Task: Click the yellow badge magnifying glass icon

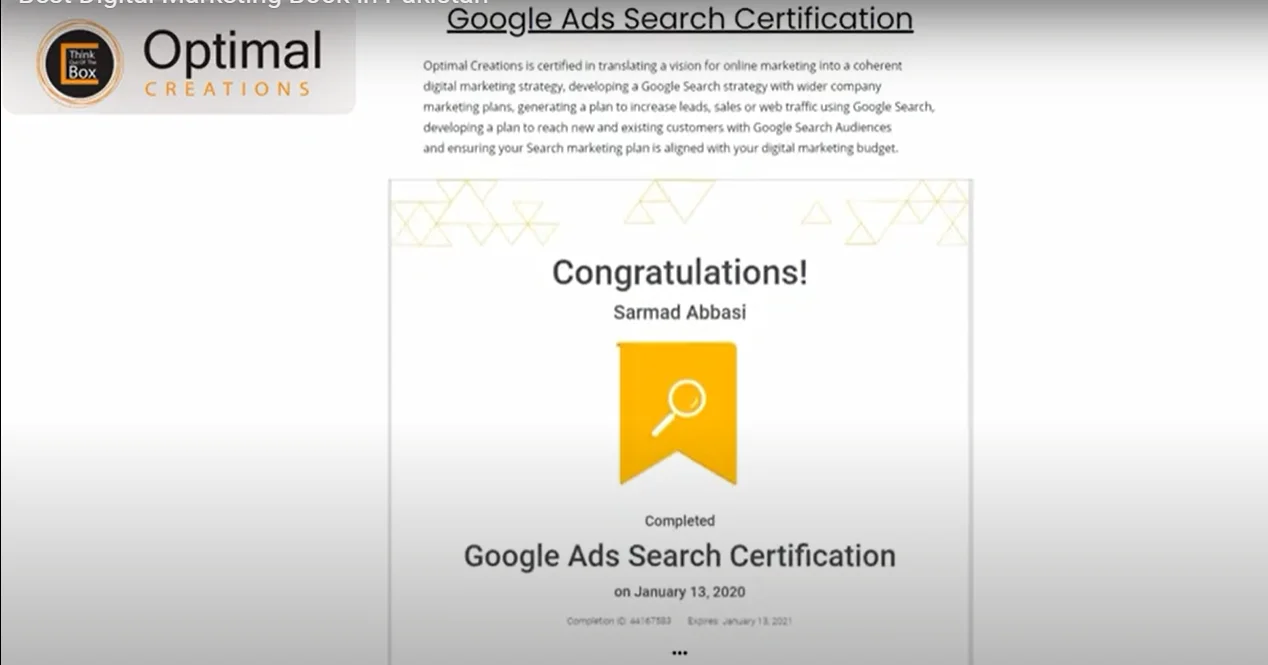Action: [679, 408]
